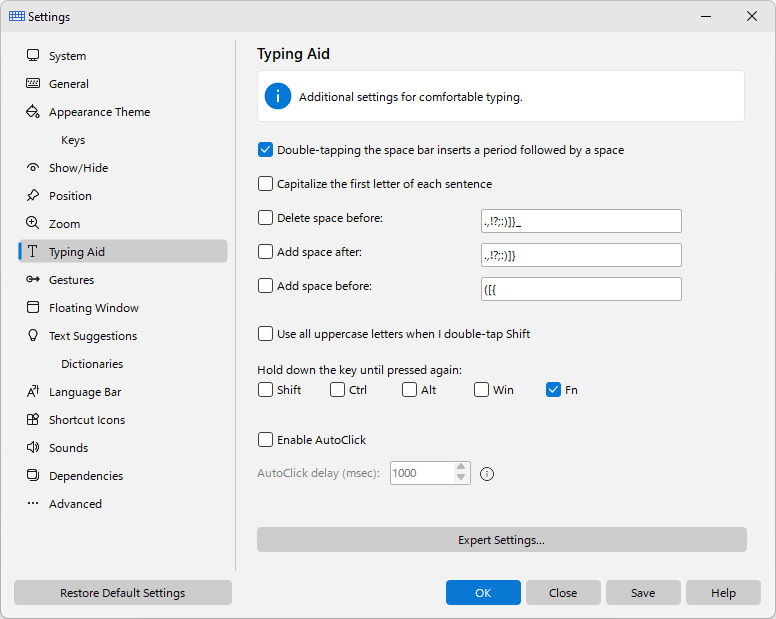Uncheck the Fn hold-down key checkbox
Viewport: 776px width, 619px height.
[x=553, y=390]
